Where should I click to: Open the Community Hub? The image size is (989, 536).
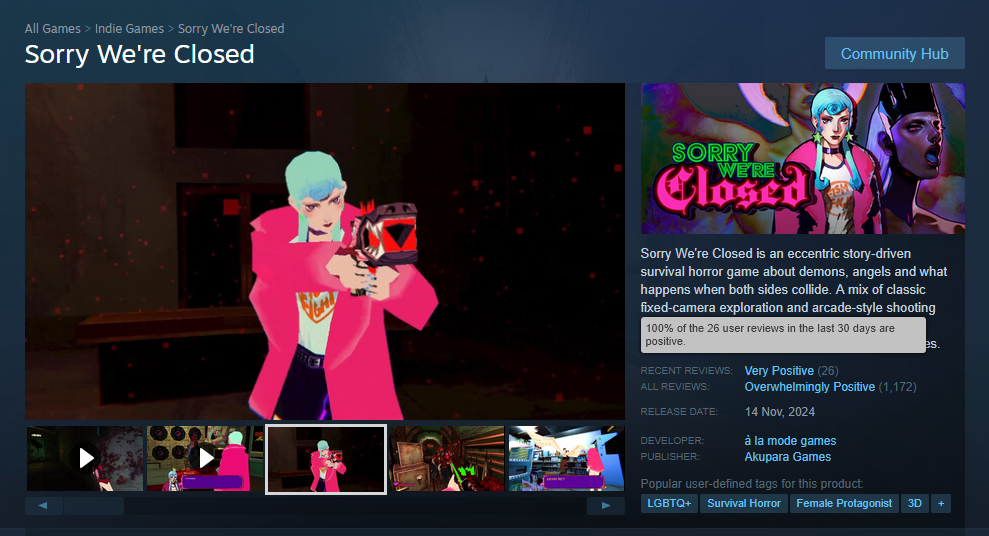click(x=894, y=54)
